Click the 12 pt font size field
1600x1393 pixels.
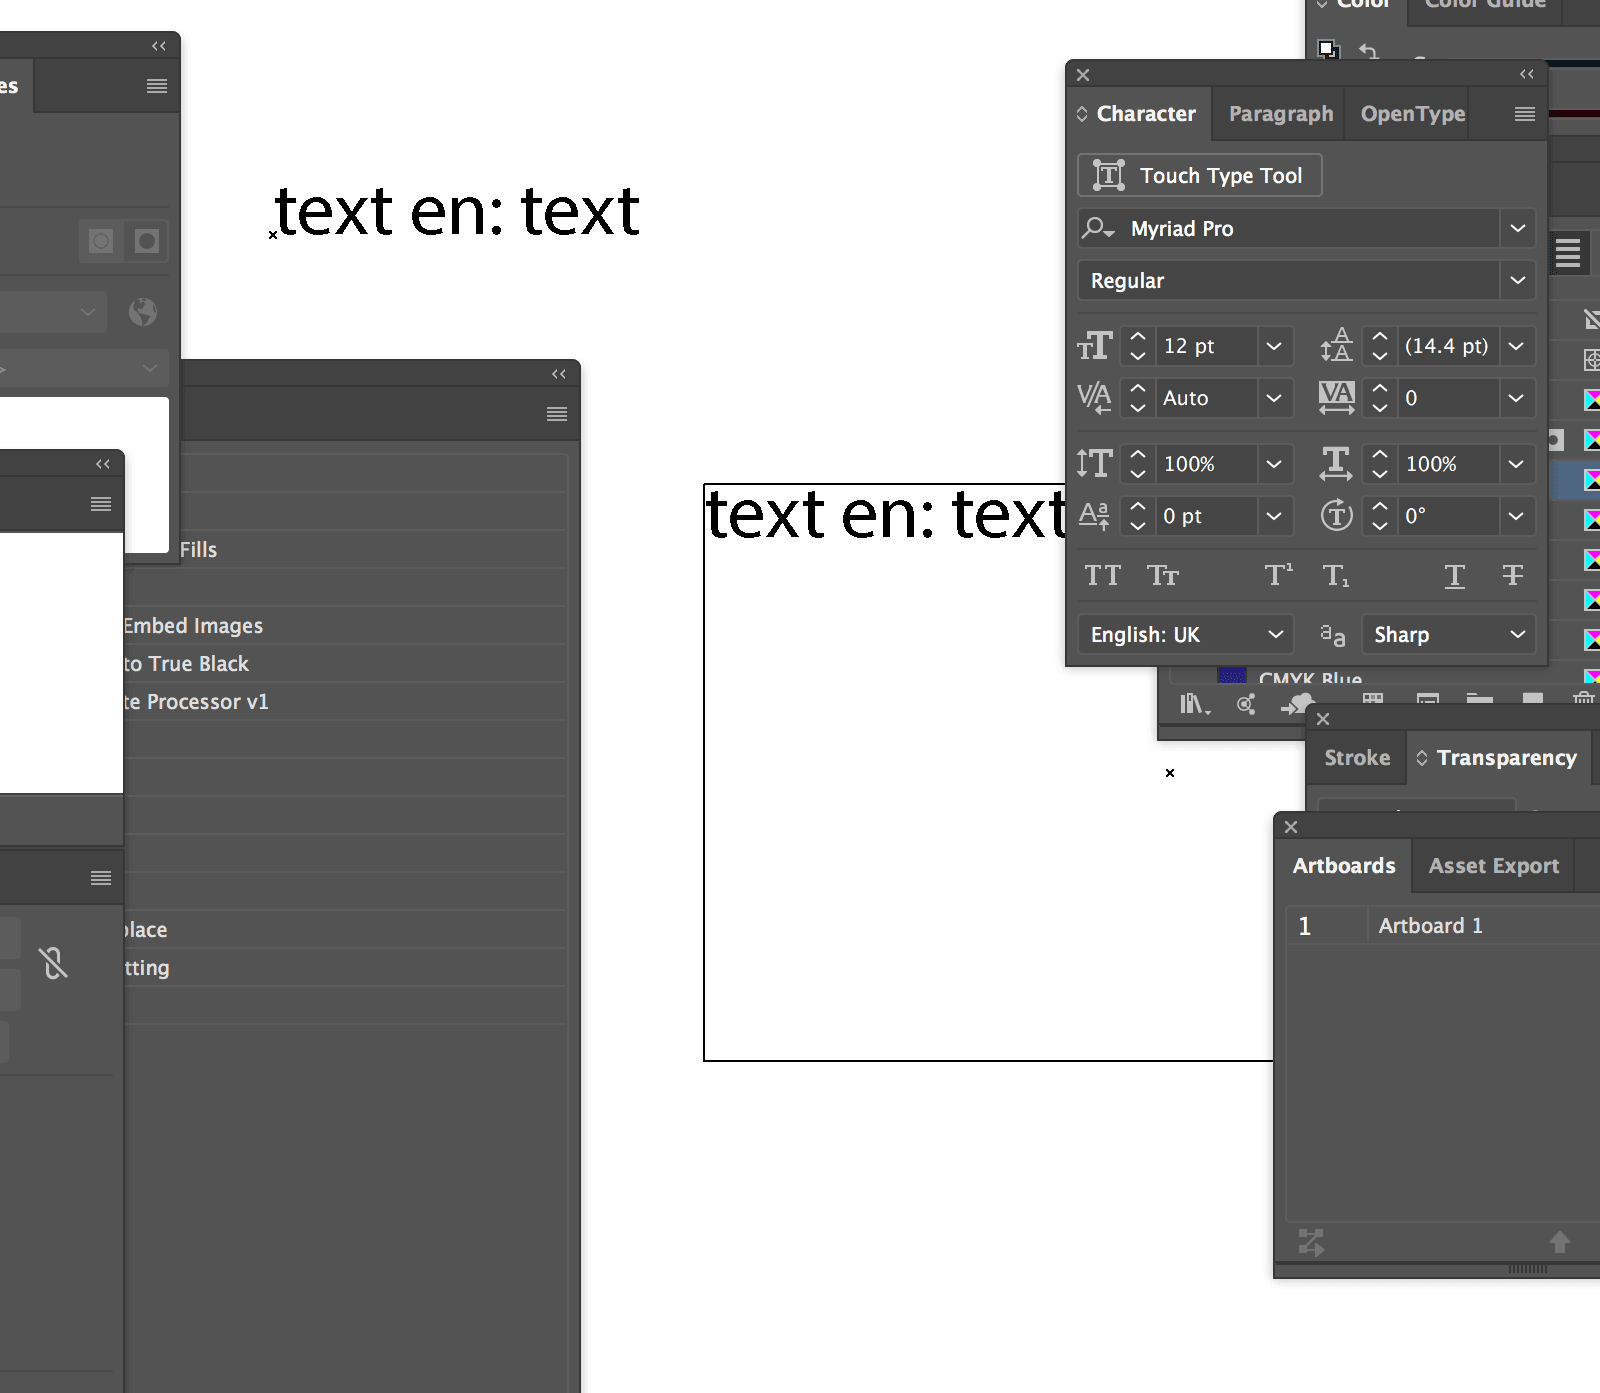1207,346
